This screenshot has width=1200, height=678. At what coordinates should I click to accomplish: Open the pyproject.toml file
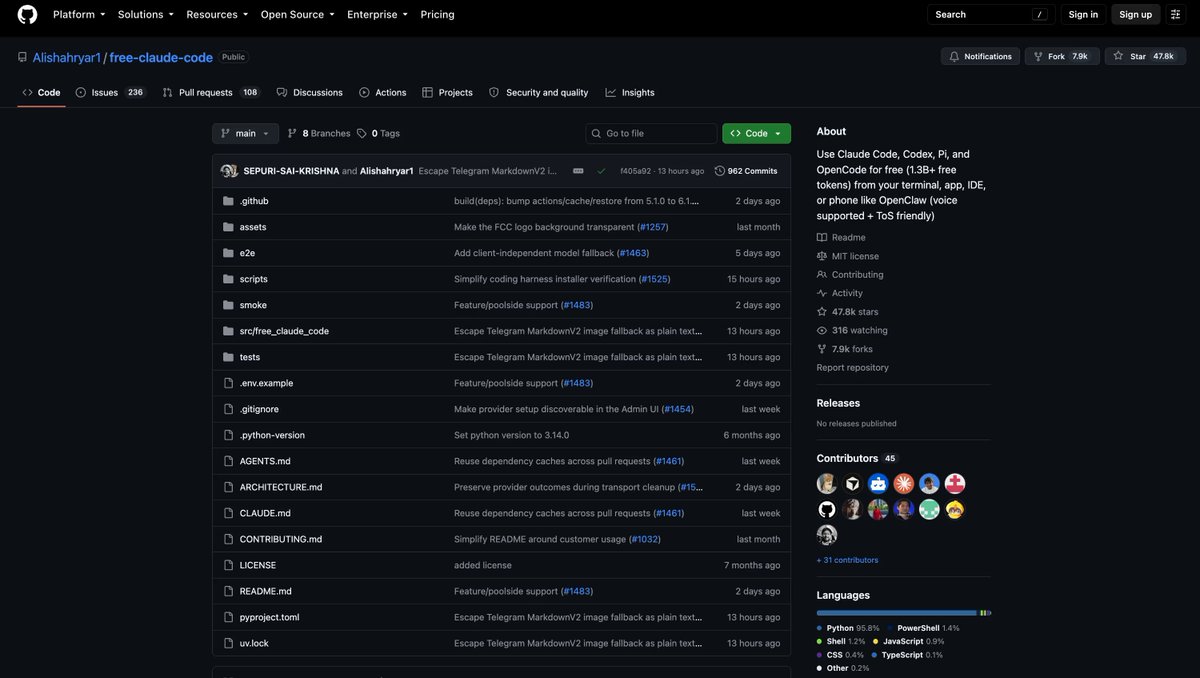click(269, 617)
